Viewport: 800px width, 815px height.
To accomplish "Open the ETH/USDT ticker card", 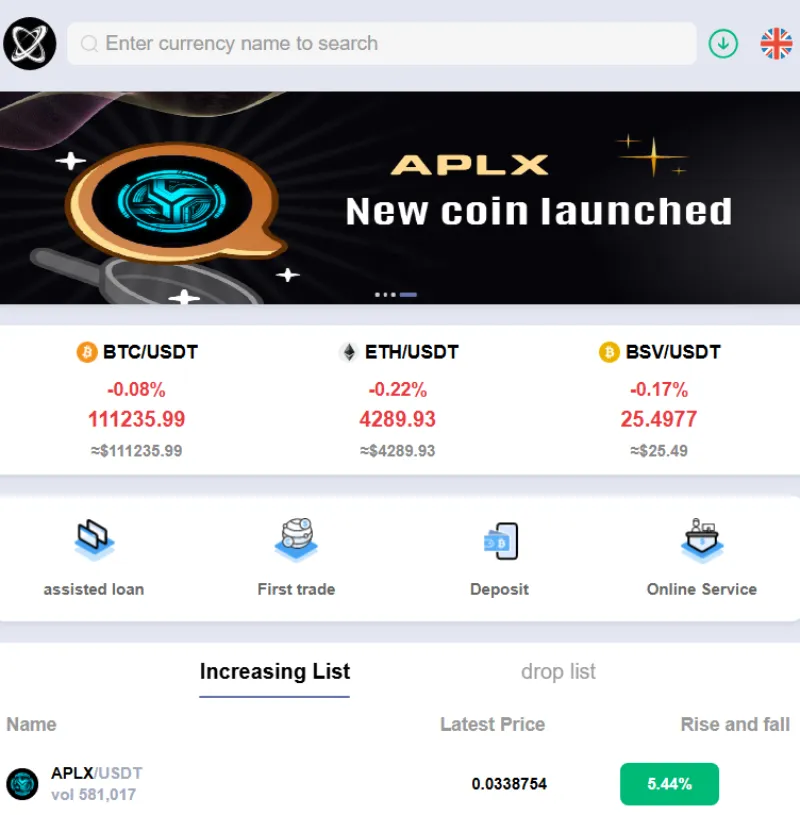I will (398, 400).
